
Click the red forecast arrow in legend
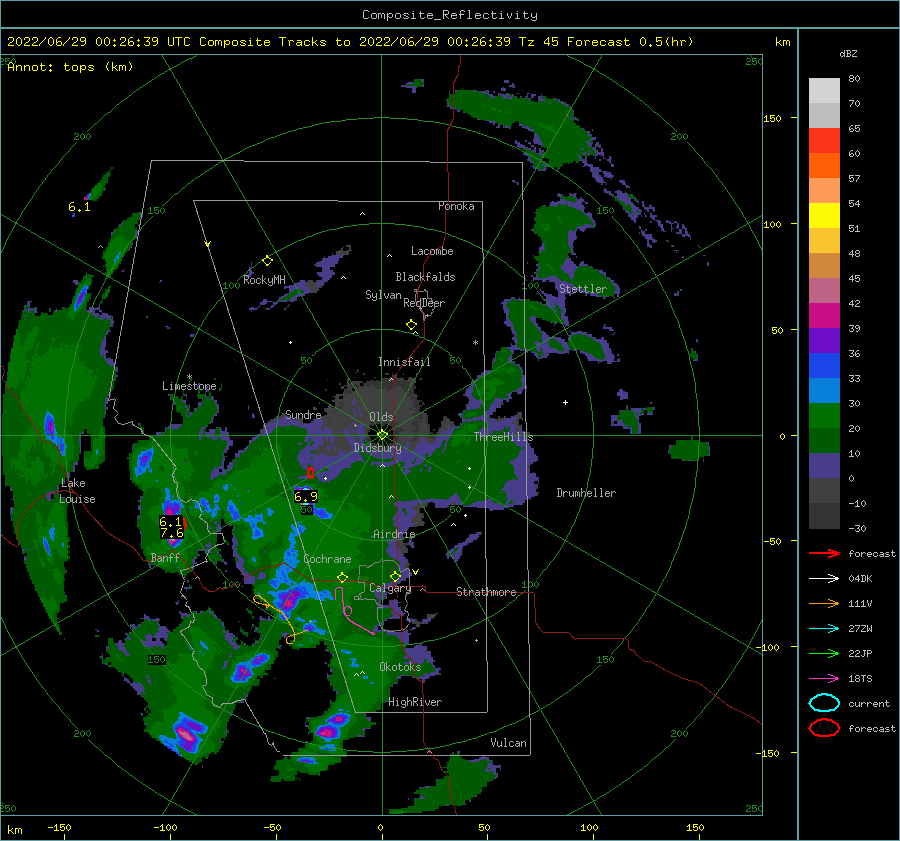coord(824,553)
